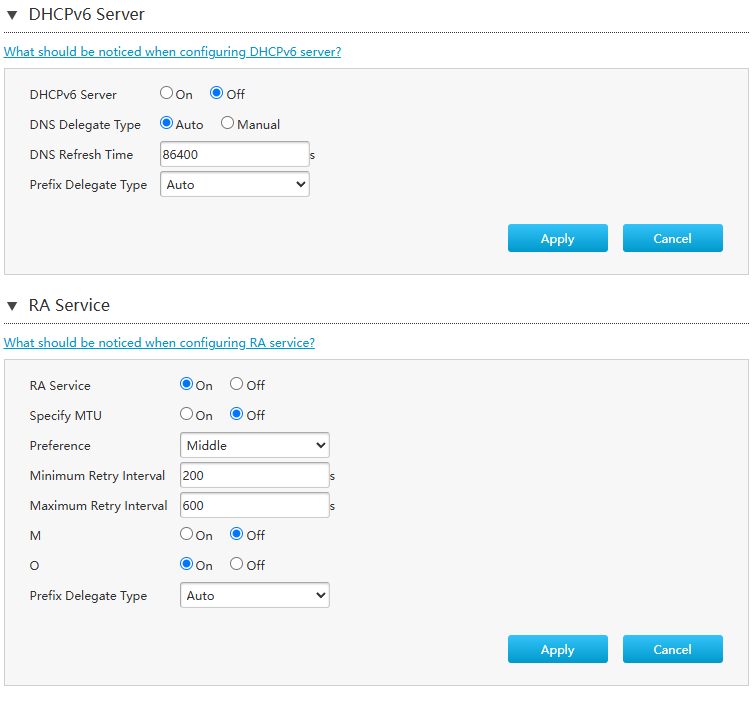The image size is (755, 701).
Task: Open DHCPv6 server configuration help link
Action: point(172,52)
